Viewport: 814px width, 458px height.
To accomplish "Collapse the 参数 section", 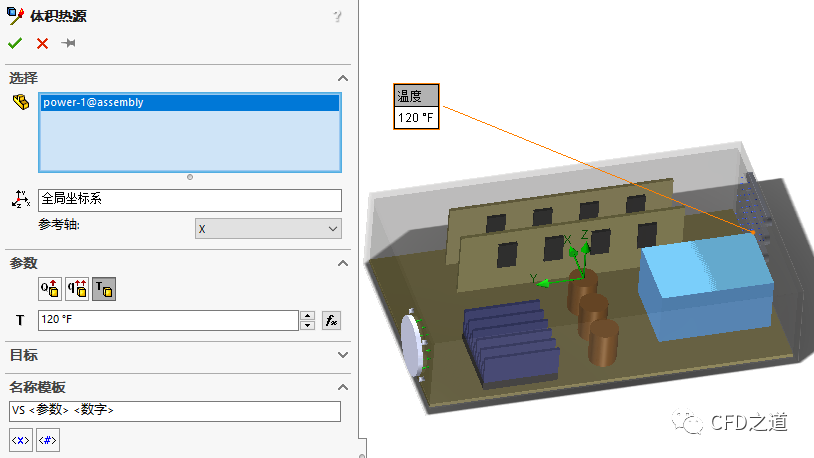I will [342, 263].
